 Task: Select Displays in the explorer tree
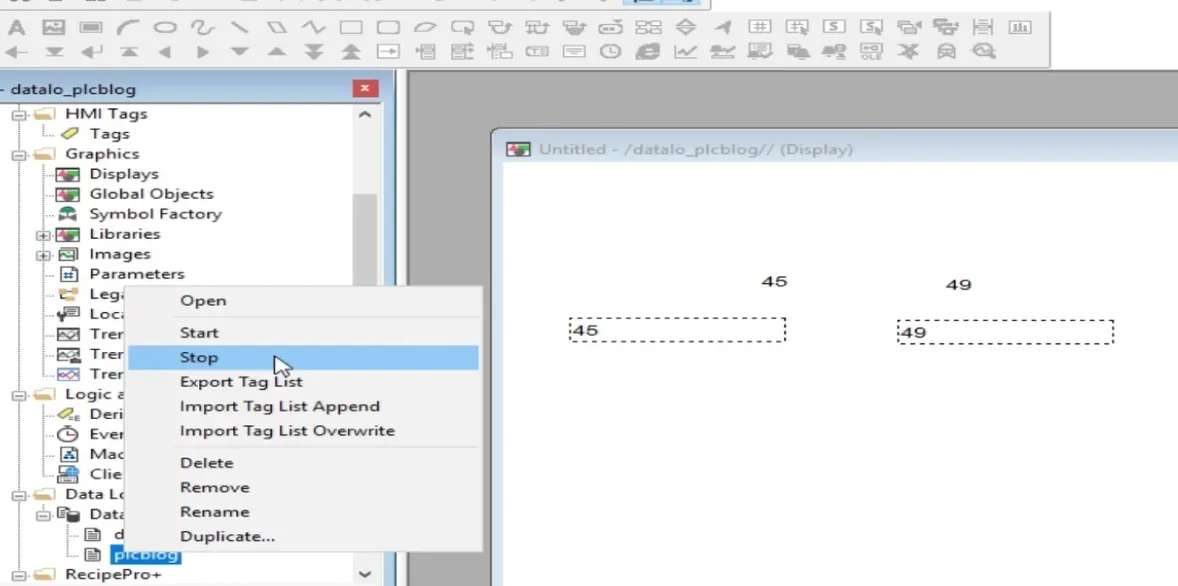pos(124,174)
